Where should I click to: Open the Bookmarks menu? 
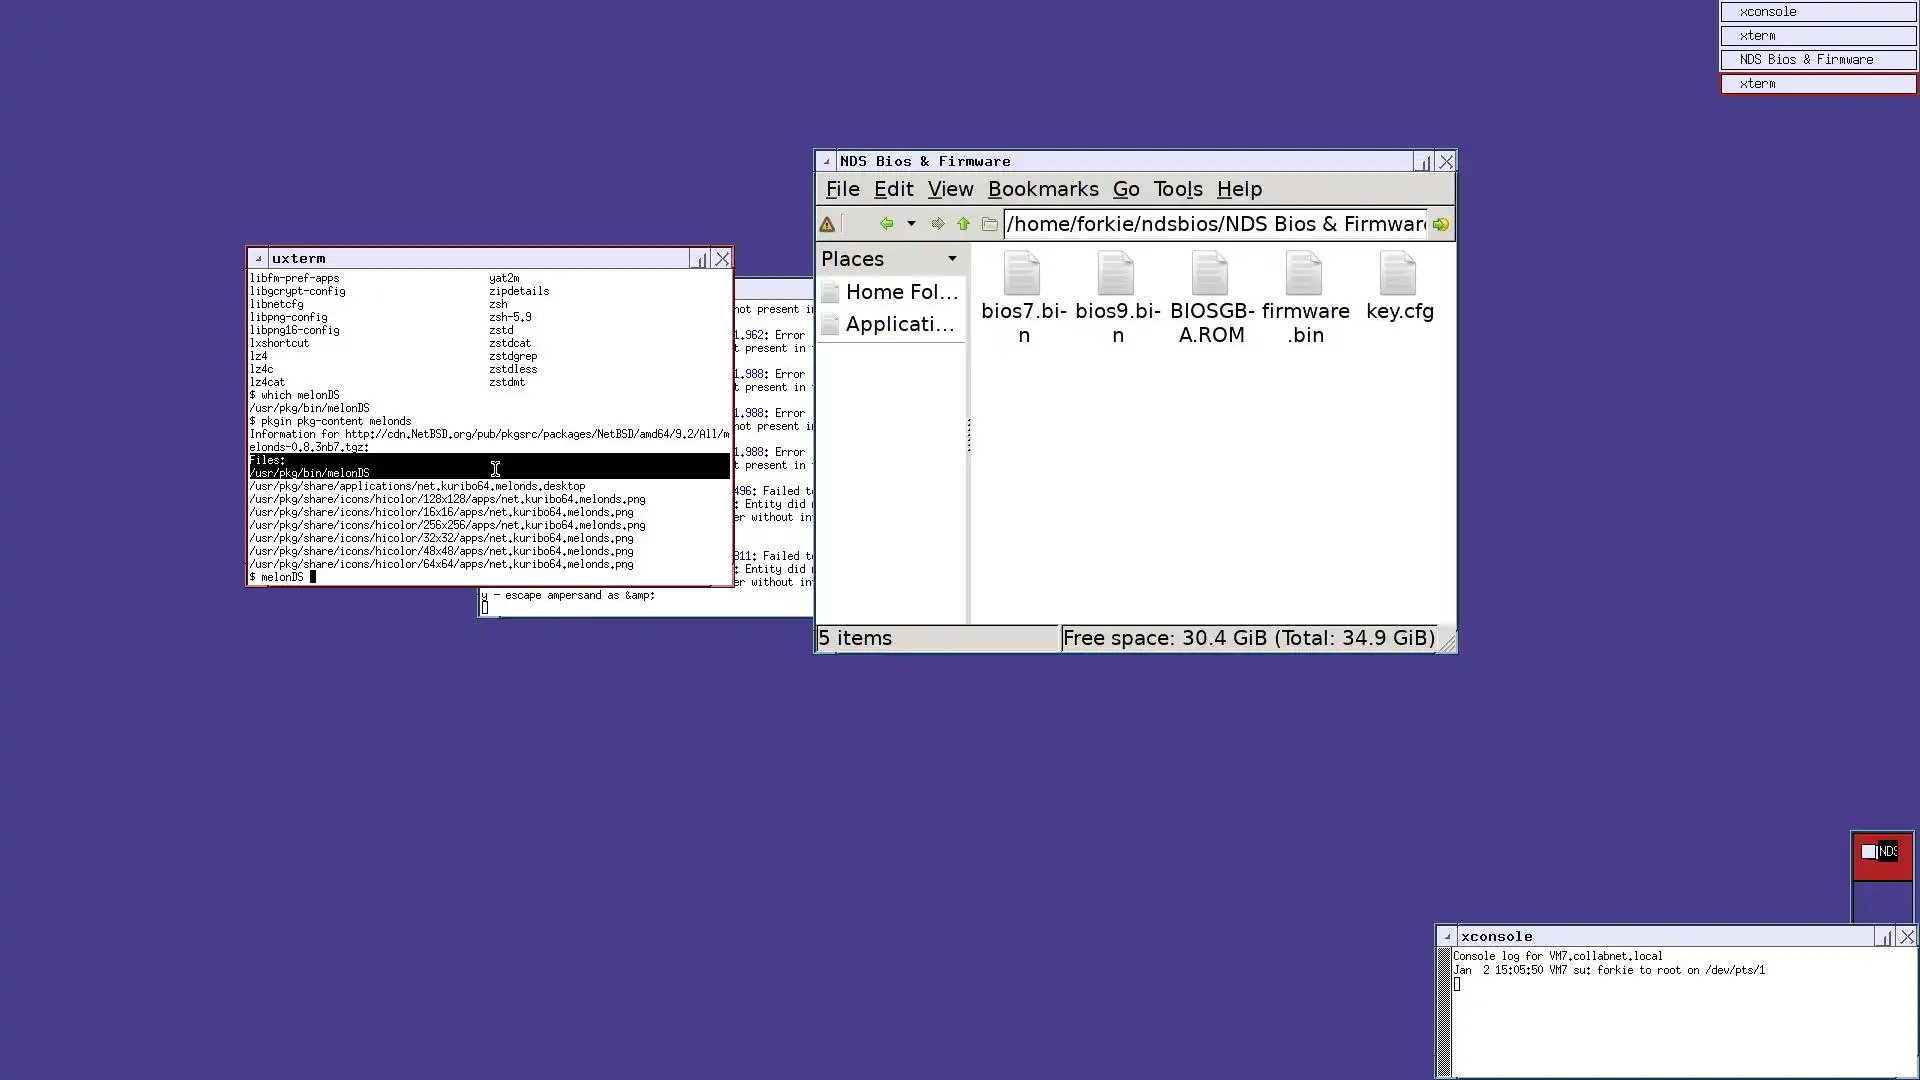(1042, 189)
